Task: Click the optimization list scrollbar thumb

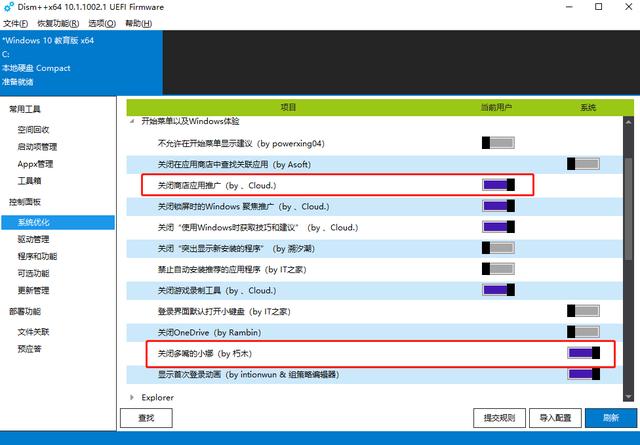Action: point(628,208)
